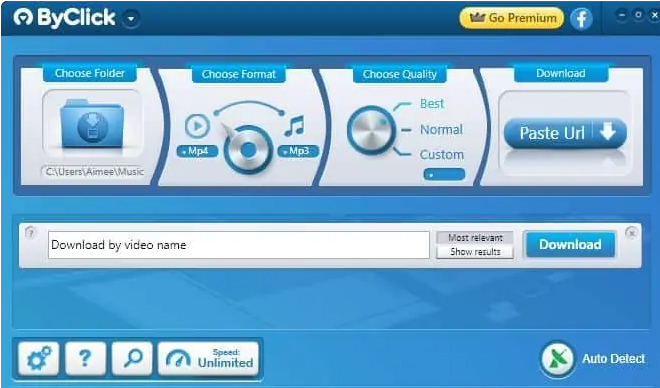Click the Download by video name field
Image resolution: width=660 pixels, height=388 pixels.
(x=239, y=245)
